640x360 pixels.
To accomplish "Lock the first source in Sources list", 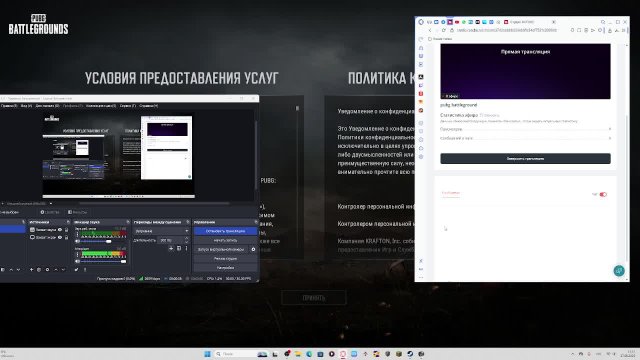I will [67, 230].
